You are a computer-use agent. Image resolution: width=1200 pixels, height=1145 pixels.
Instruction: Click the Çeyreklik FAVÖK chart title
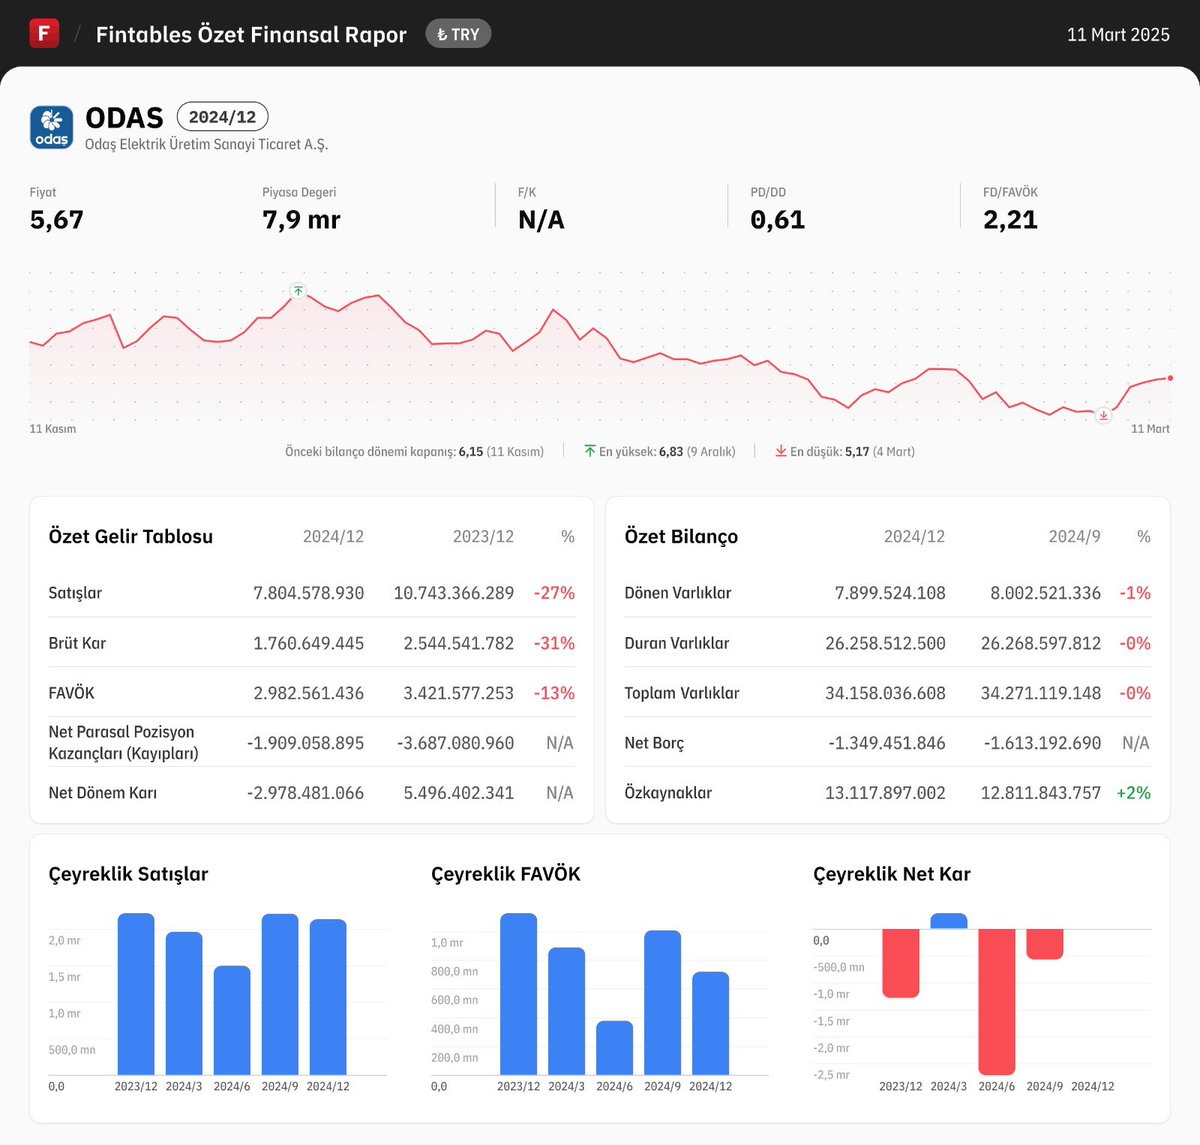[506, 874]
